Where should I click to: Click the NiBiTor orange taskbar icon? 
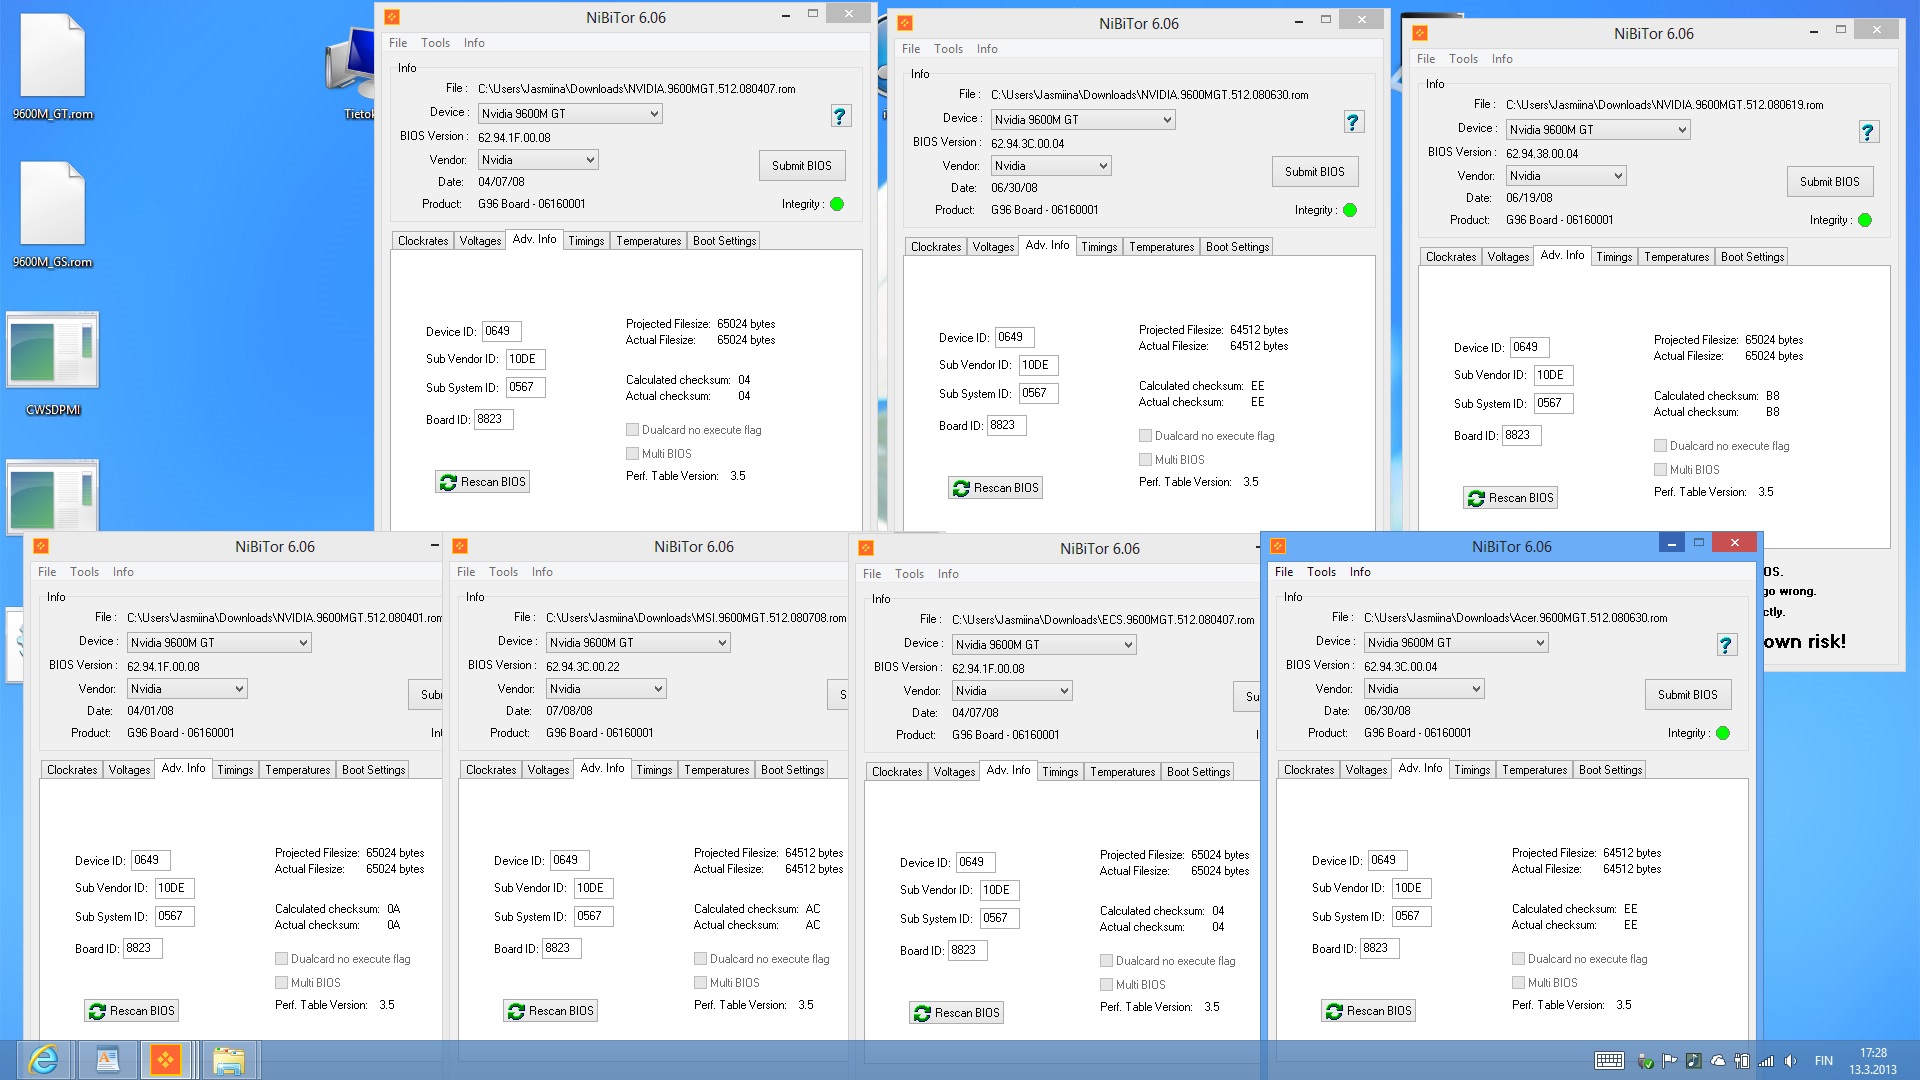pyautogui.click(x=165, y=1060)
